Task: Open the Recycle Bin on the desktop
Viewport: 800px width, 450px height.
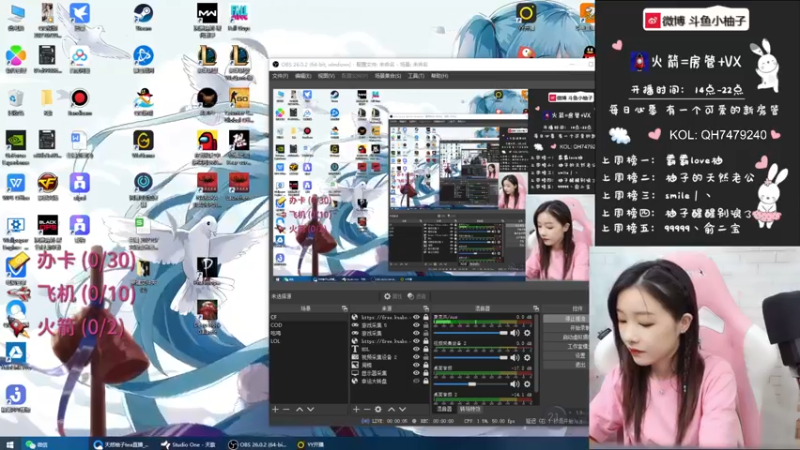Action: tap(16, 102)
